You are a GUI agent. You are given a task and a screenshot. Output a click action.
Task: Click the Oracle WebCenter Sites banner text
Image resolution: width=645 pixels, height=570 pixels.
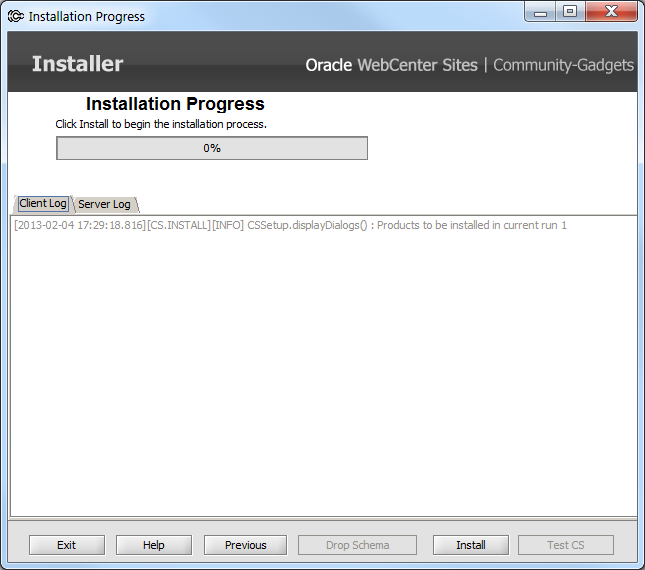point(392,65)
